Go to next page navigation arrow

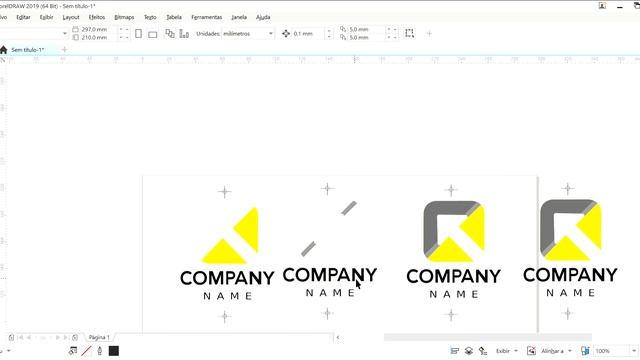point(58,338)
